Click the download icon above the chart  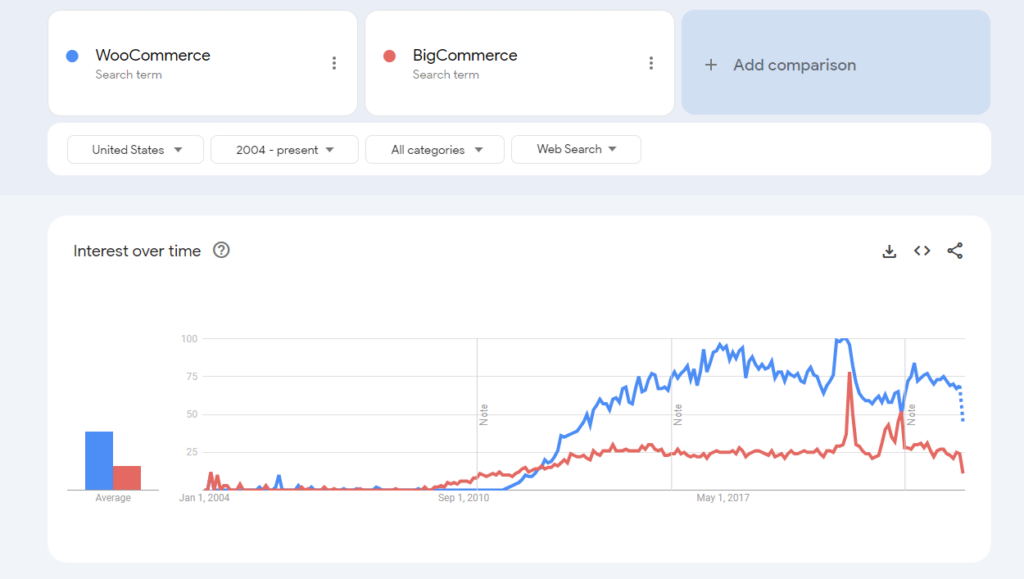889,251
